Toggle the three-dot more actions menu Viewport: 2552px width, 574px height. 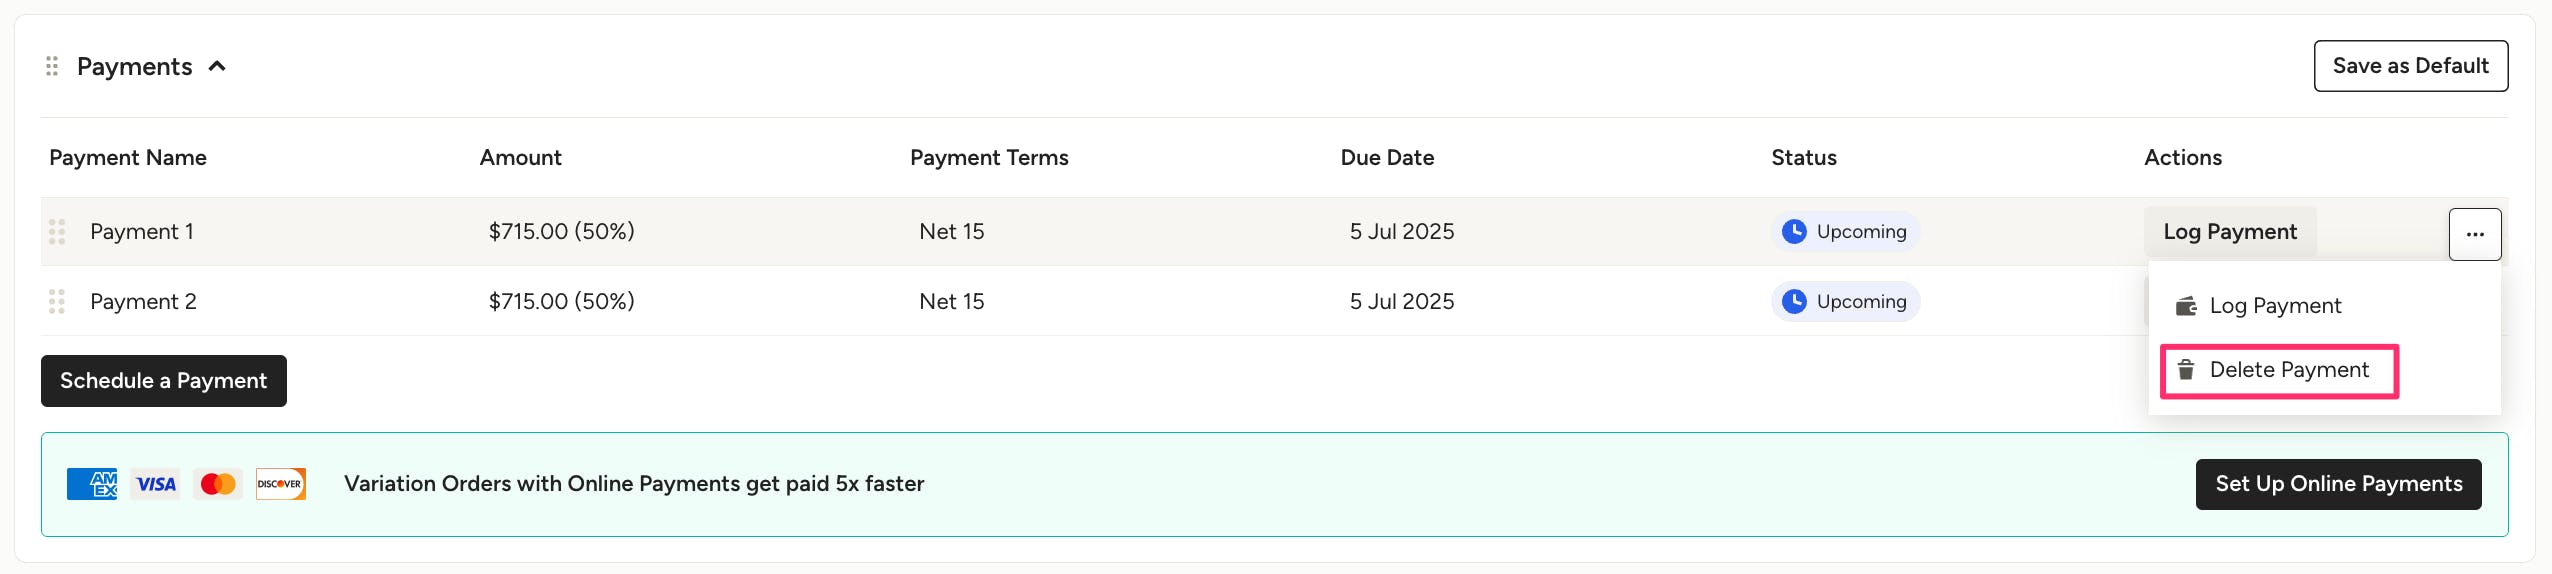coord(2475,234)
